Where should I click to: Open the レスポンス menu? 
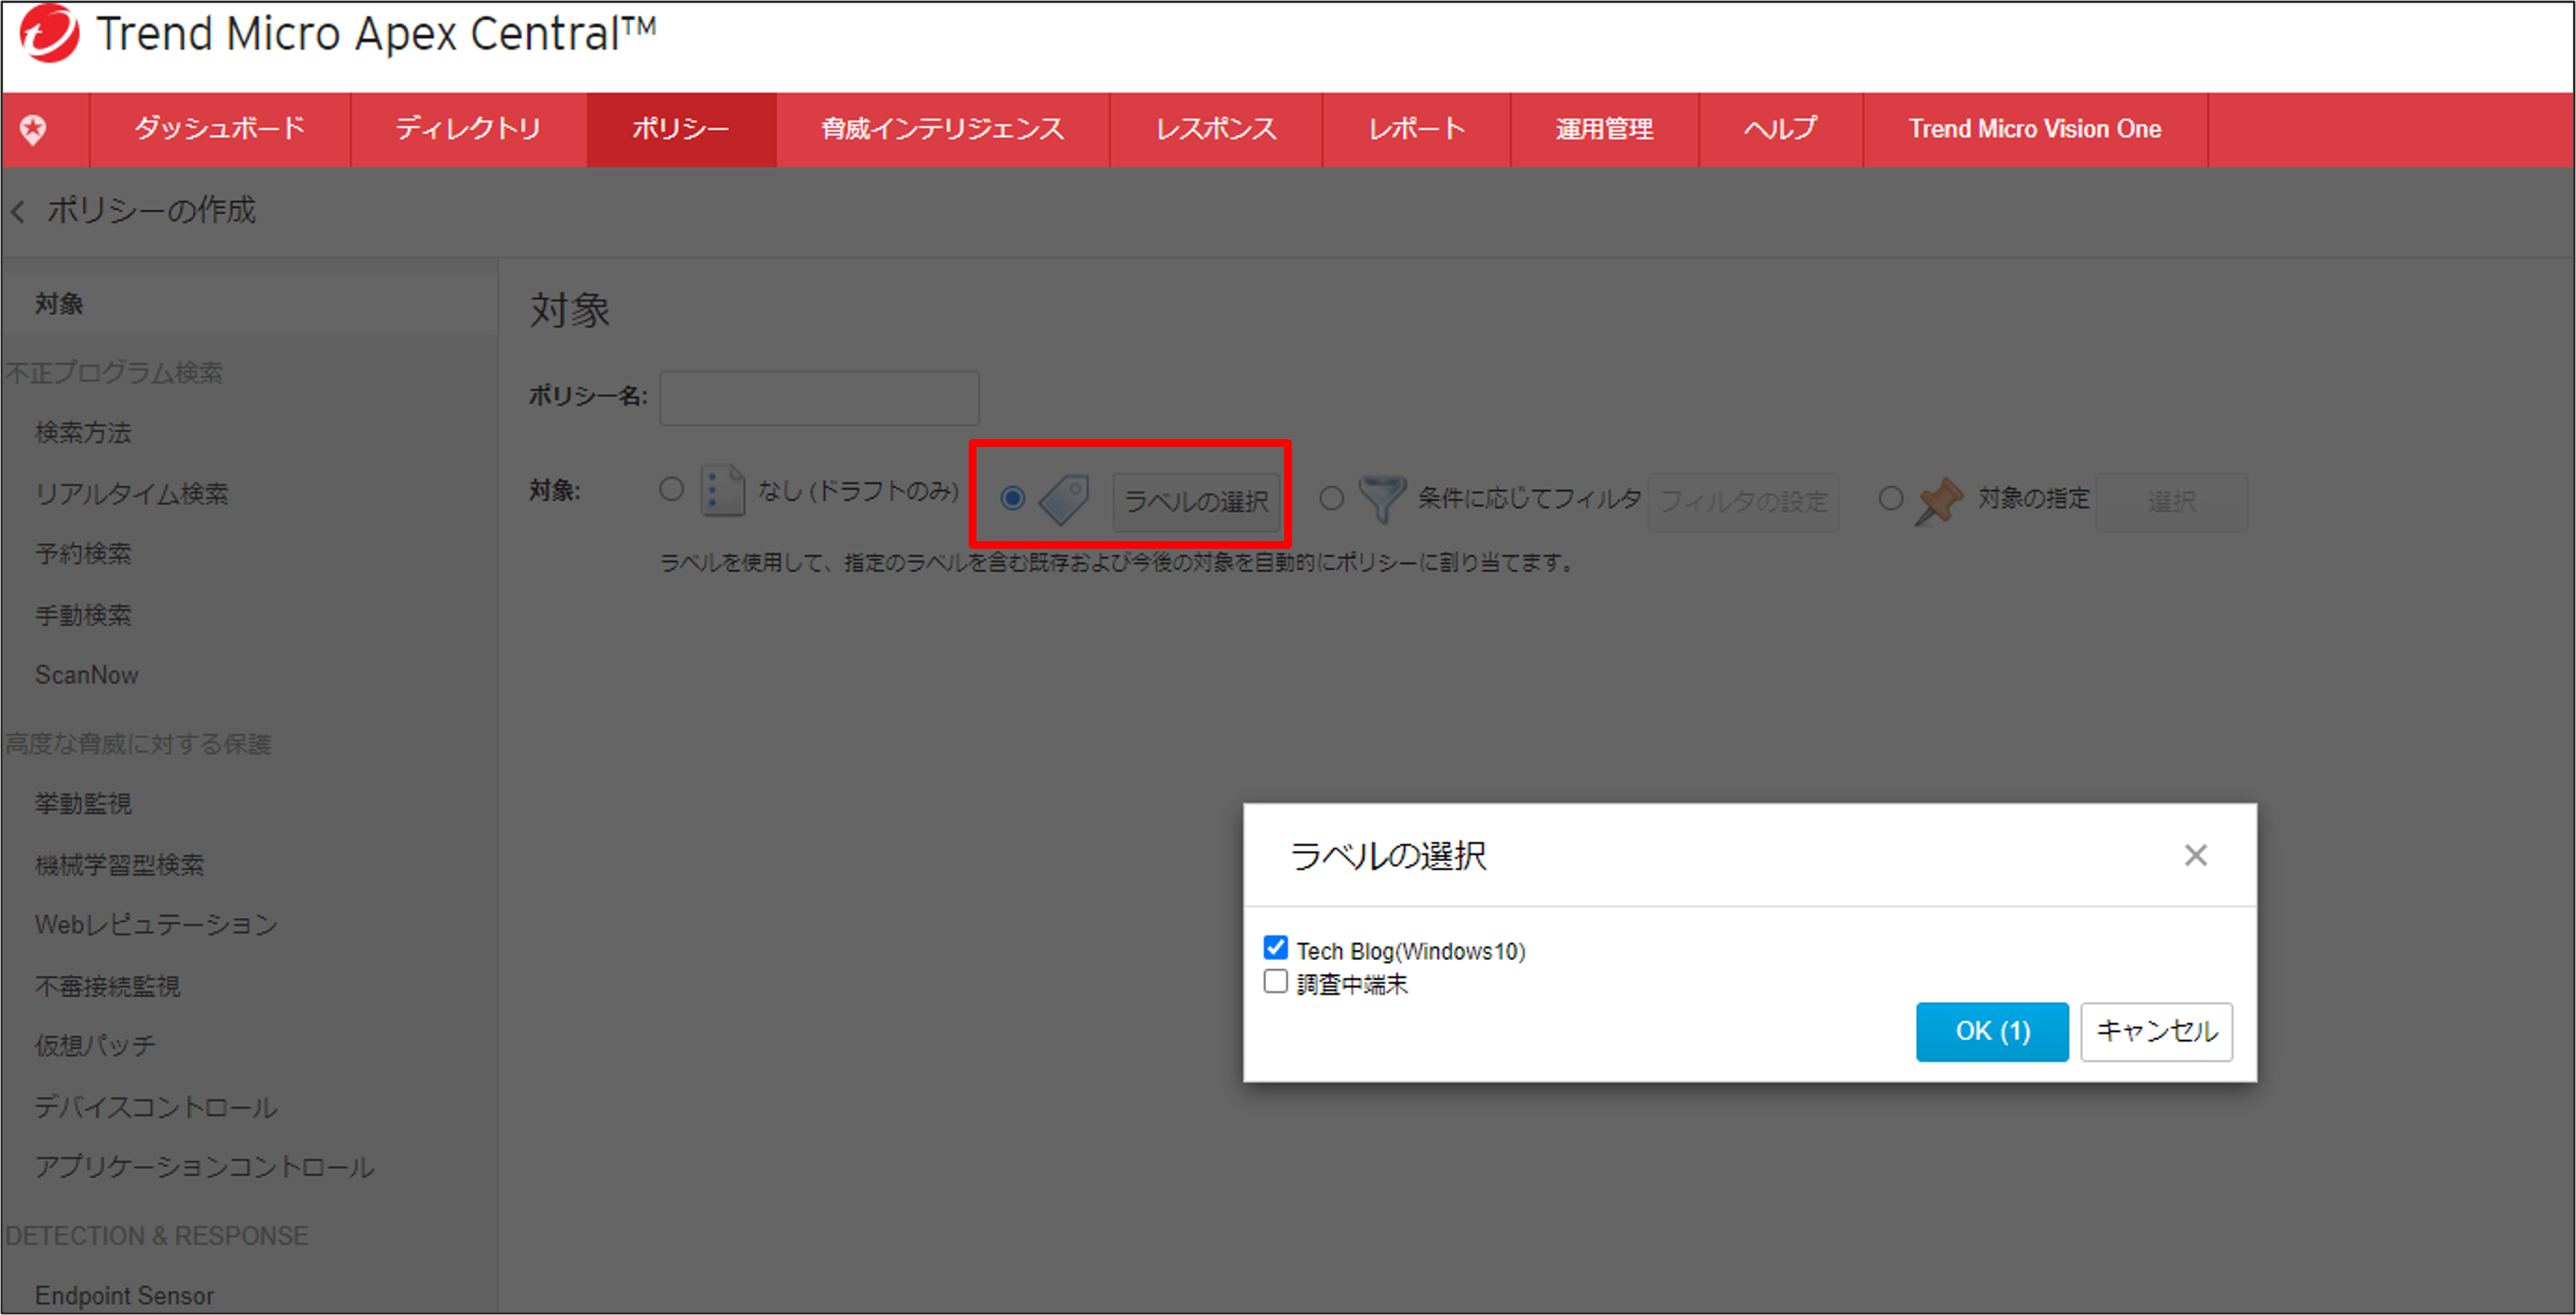[1216, 129]
